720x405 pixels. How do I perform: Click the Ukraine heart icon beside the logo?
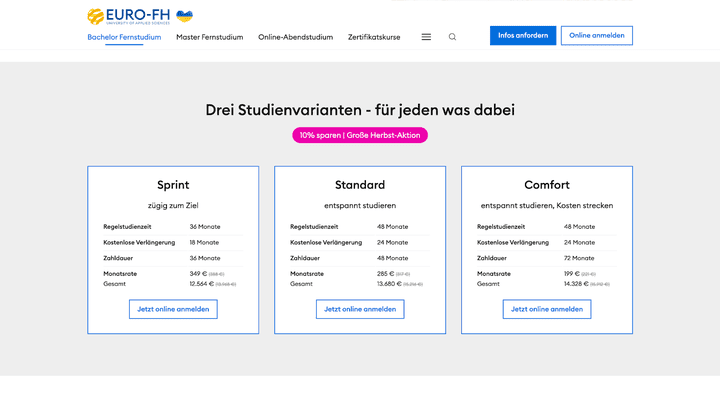click(185, 16)
